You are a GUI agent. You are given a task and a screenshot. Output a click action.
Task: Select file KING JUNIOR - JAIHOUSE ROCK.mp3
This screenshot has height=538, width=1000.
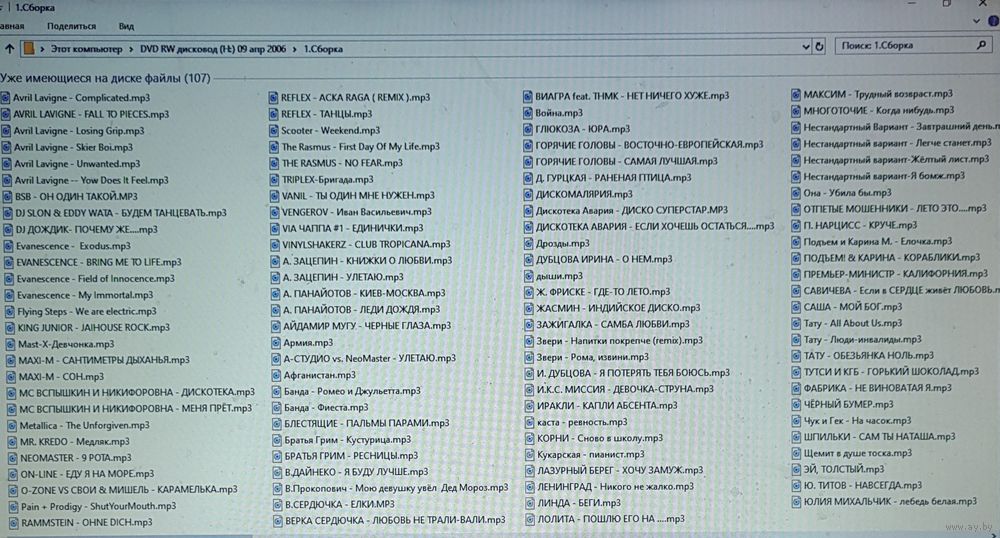[x=88, y=328]
